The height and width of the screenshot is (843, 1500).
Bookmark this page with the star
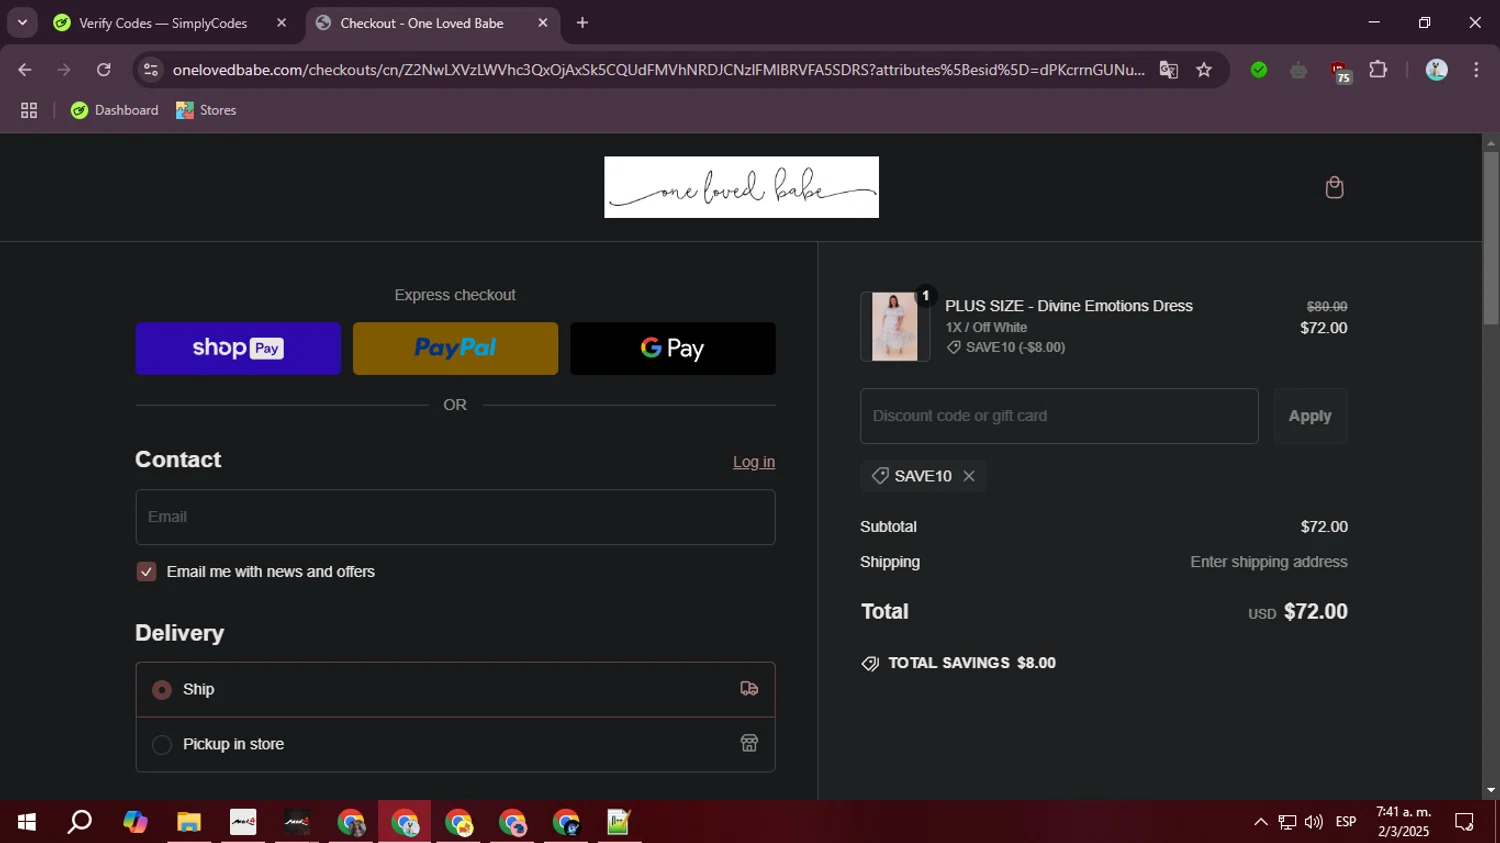click(x=1204, y=70)
